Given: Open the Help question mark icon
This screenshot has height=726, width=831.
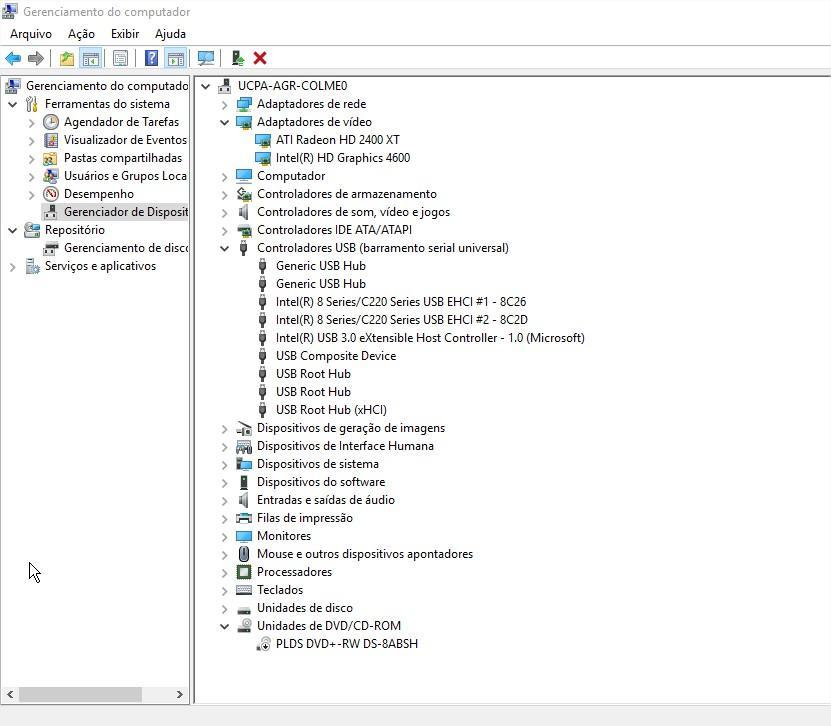Looking at the screenshot, I should 152,58.
